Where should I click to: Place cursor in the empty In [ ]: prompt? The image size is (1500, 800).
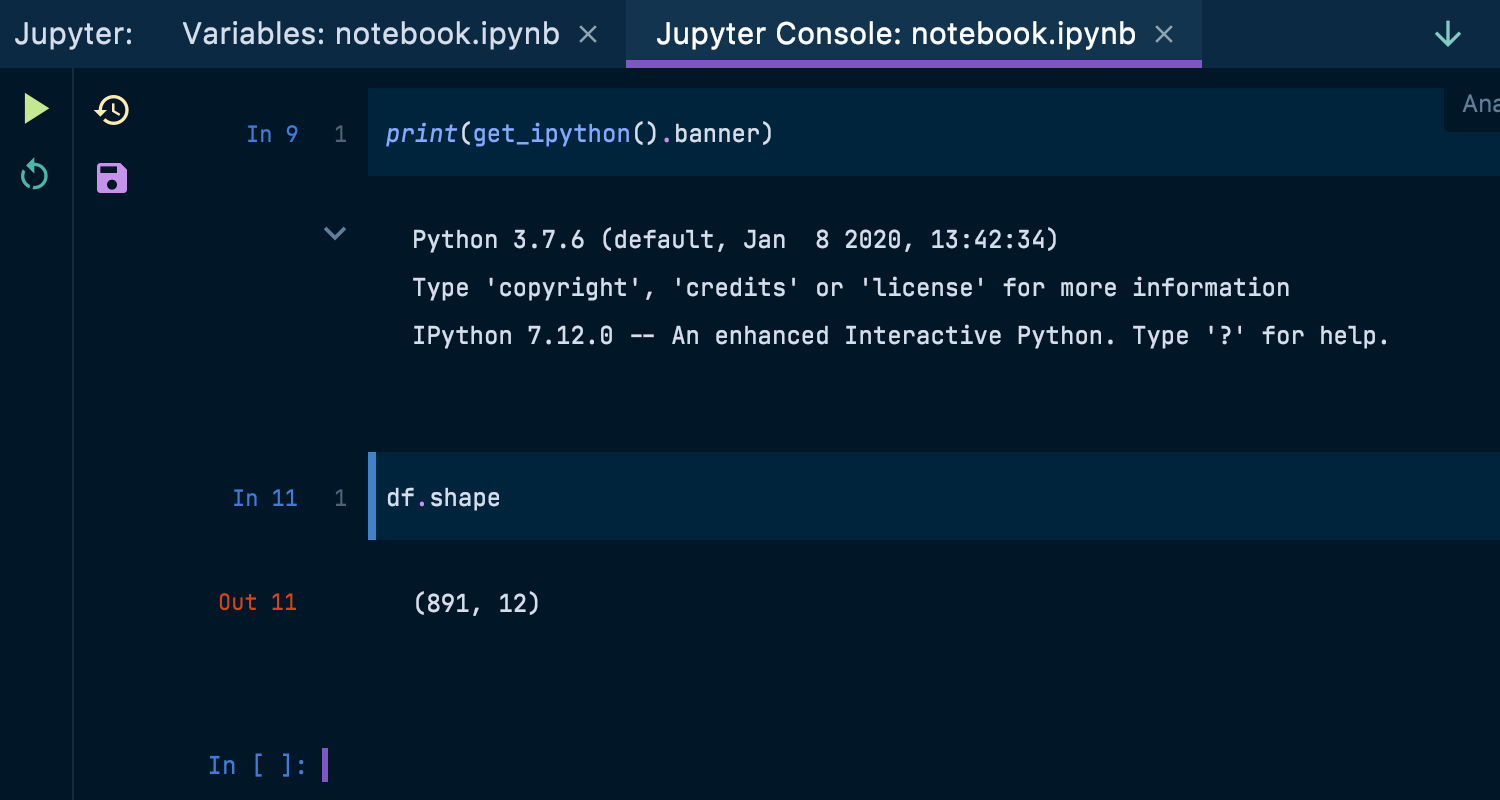pos(325,765)
